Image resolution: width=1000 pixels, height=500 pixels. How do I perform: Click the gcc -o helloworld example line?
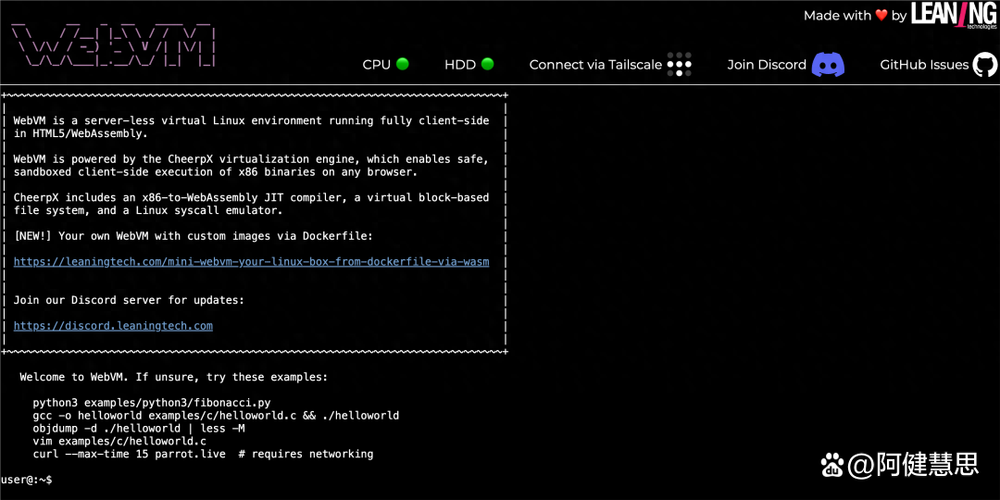216,416
